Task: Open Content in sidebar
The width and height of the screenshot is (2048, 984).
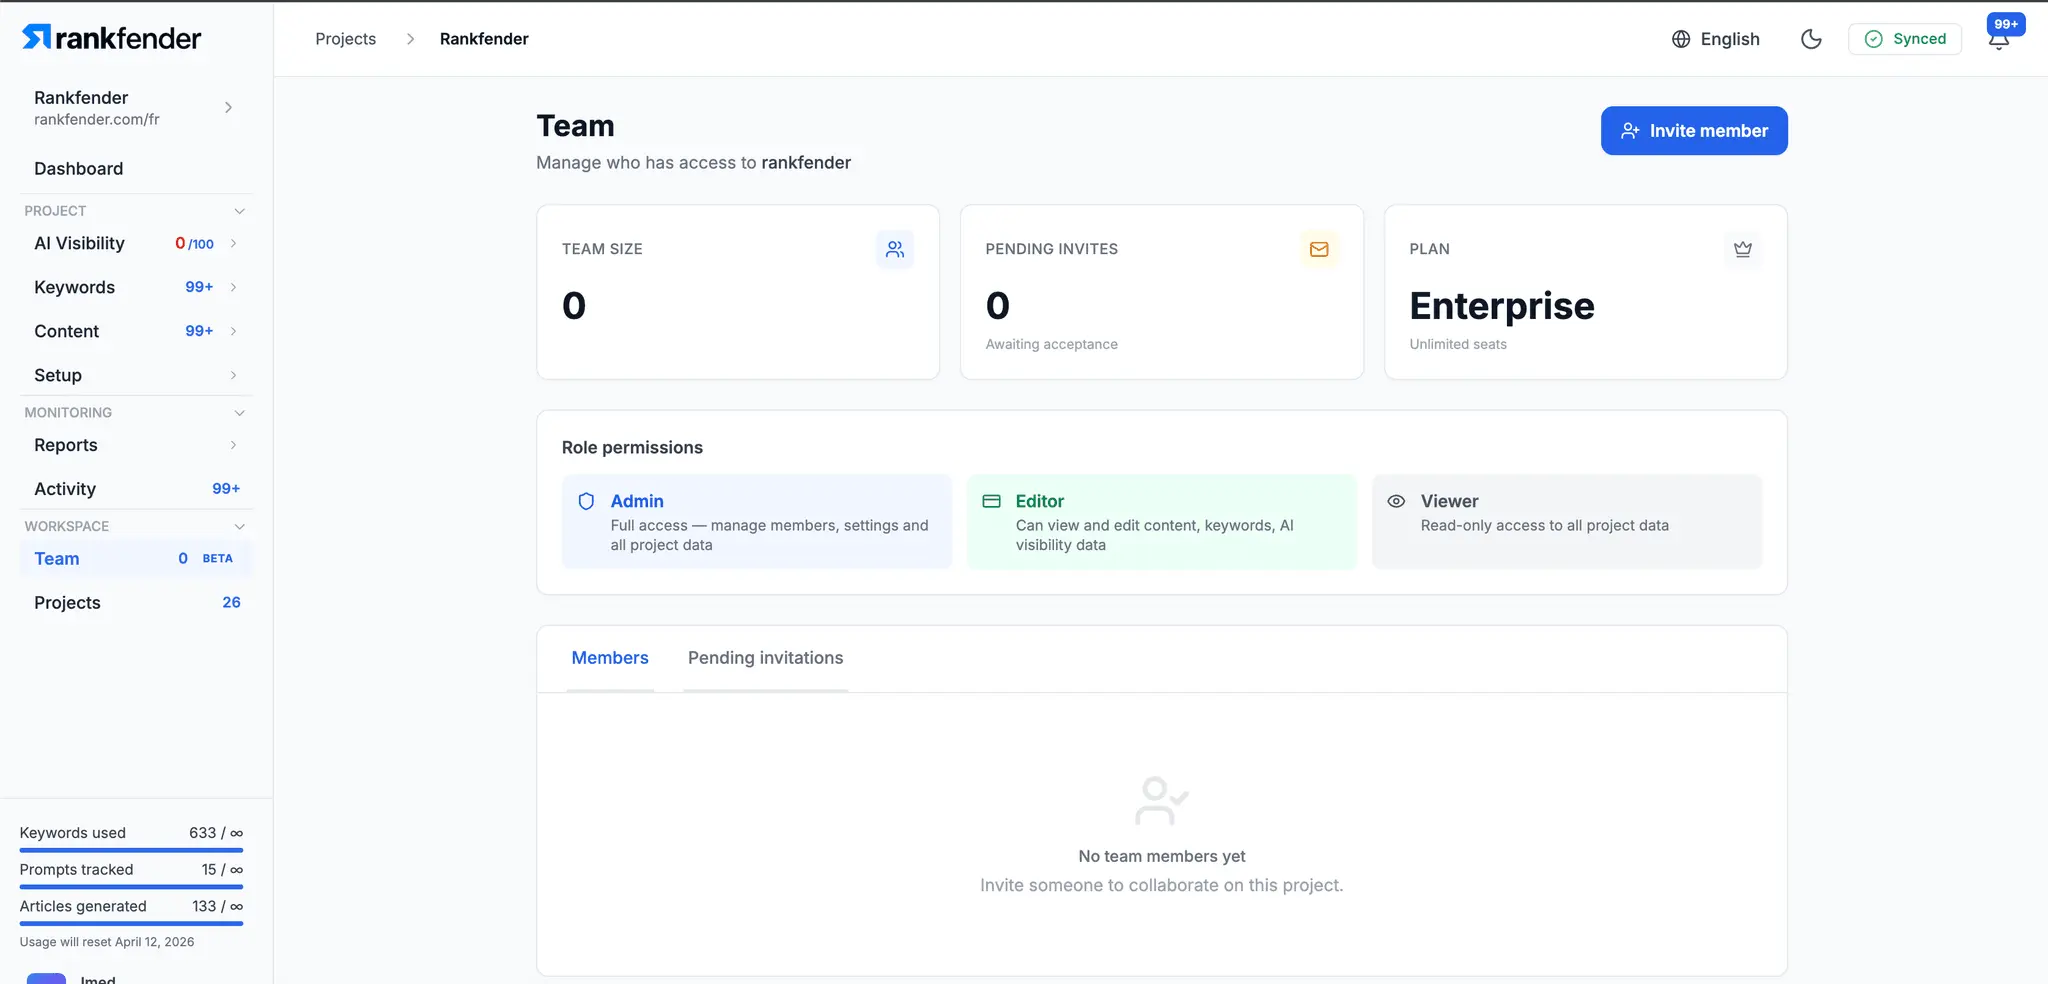Action: [67, 332]
